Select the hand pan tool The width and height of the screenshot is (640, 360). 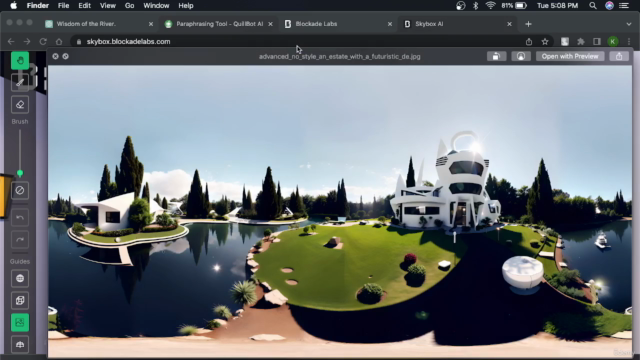(x=20, y=60)
